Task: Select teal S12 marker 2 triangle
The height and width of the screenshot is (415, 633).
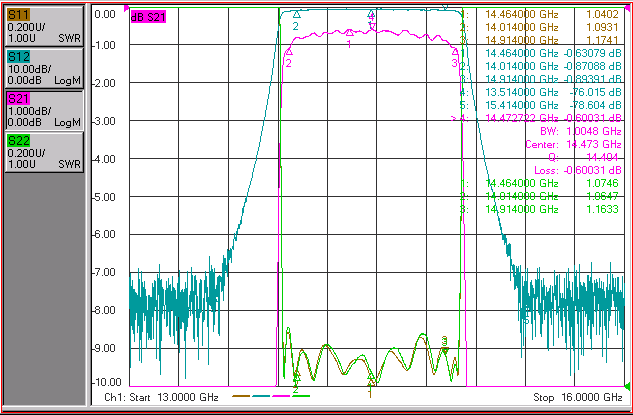Action: click(297, 15)
